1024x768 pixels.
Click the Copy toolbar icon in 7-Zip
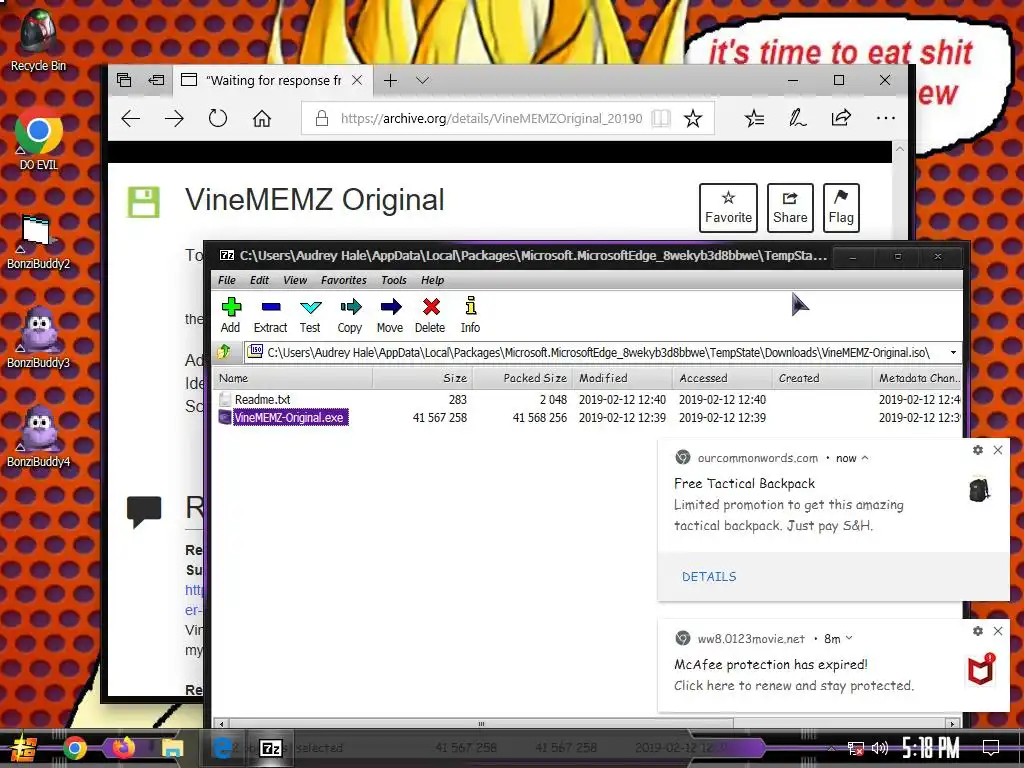click(350, 315)
